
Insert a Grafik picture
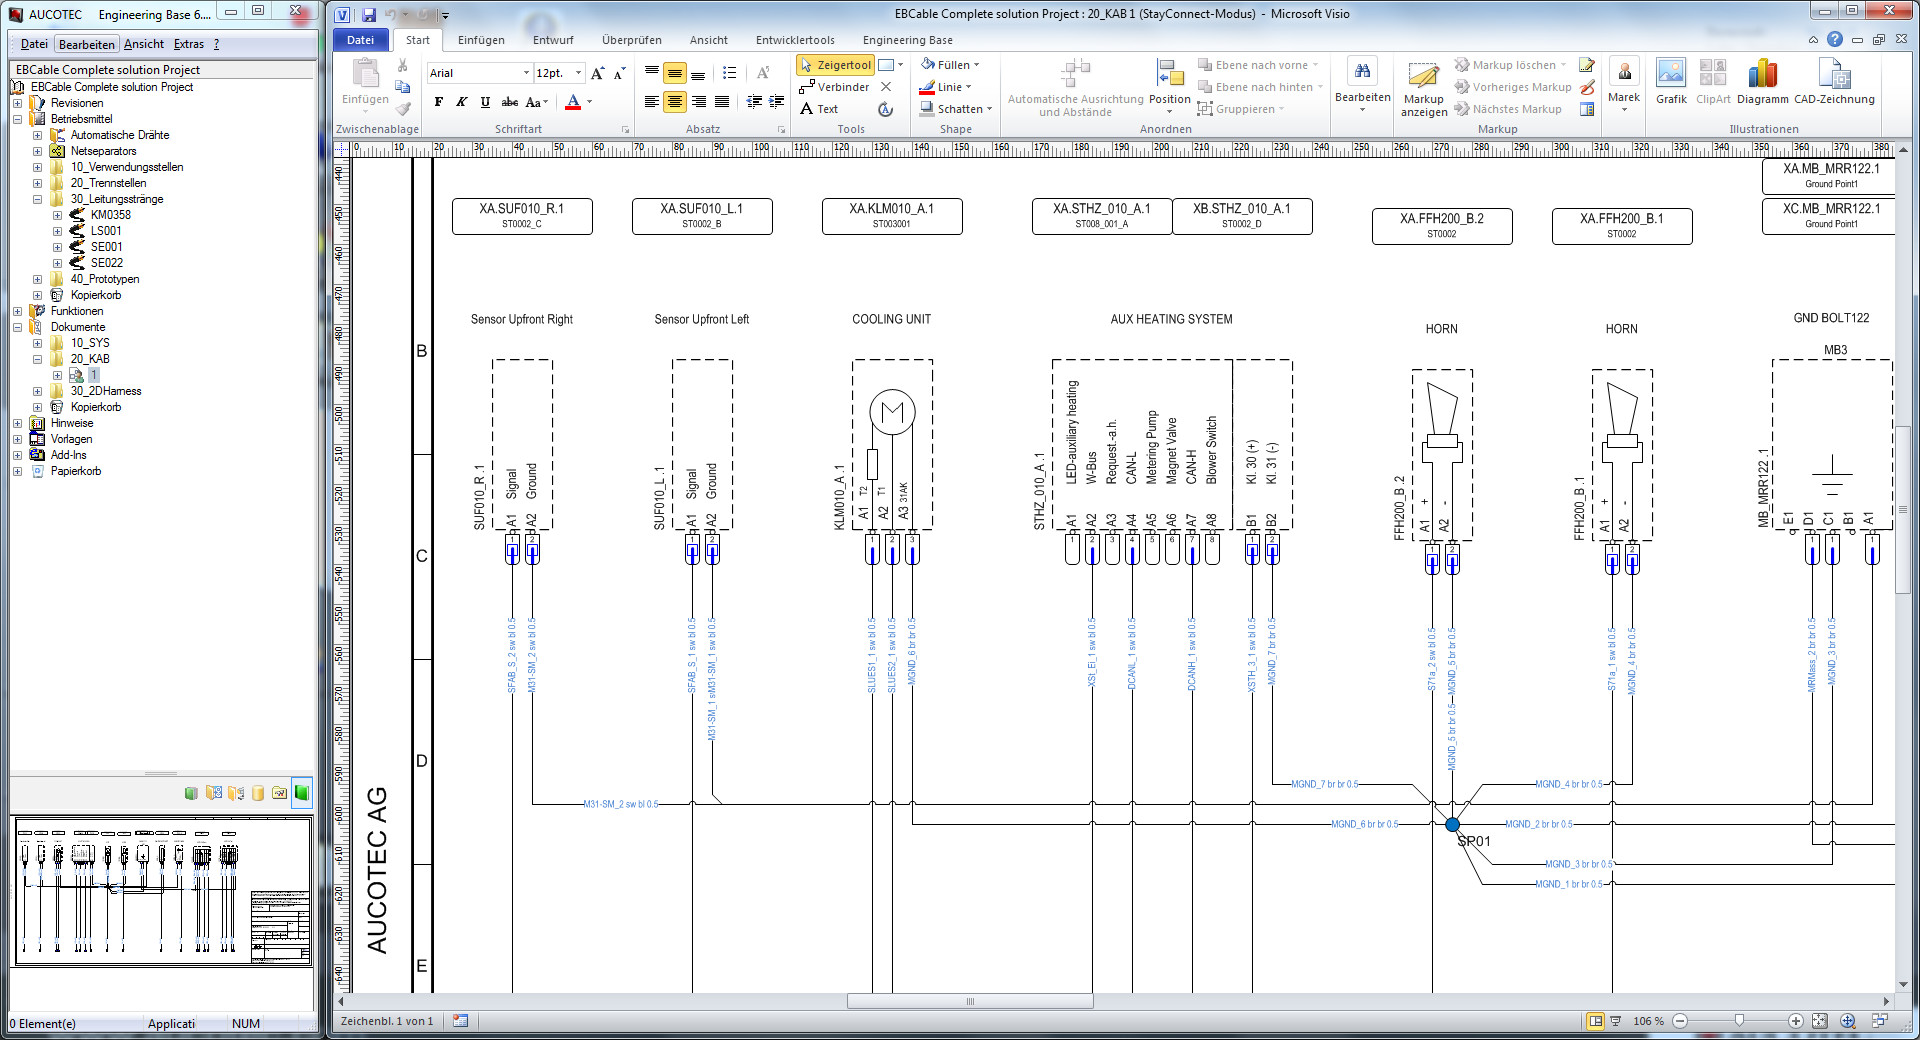point(1671,81)
